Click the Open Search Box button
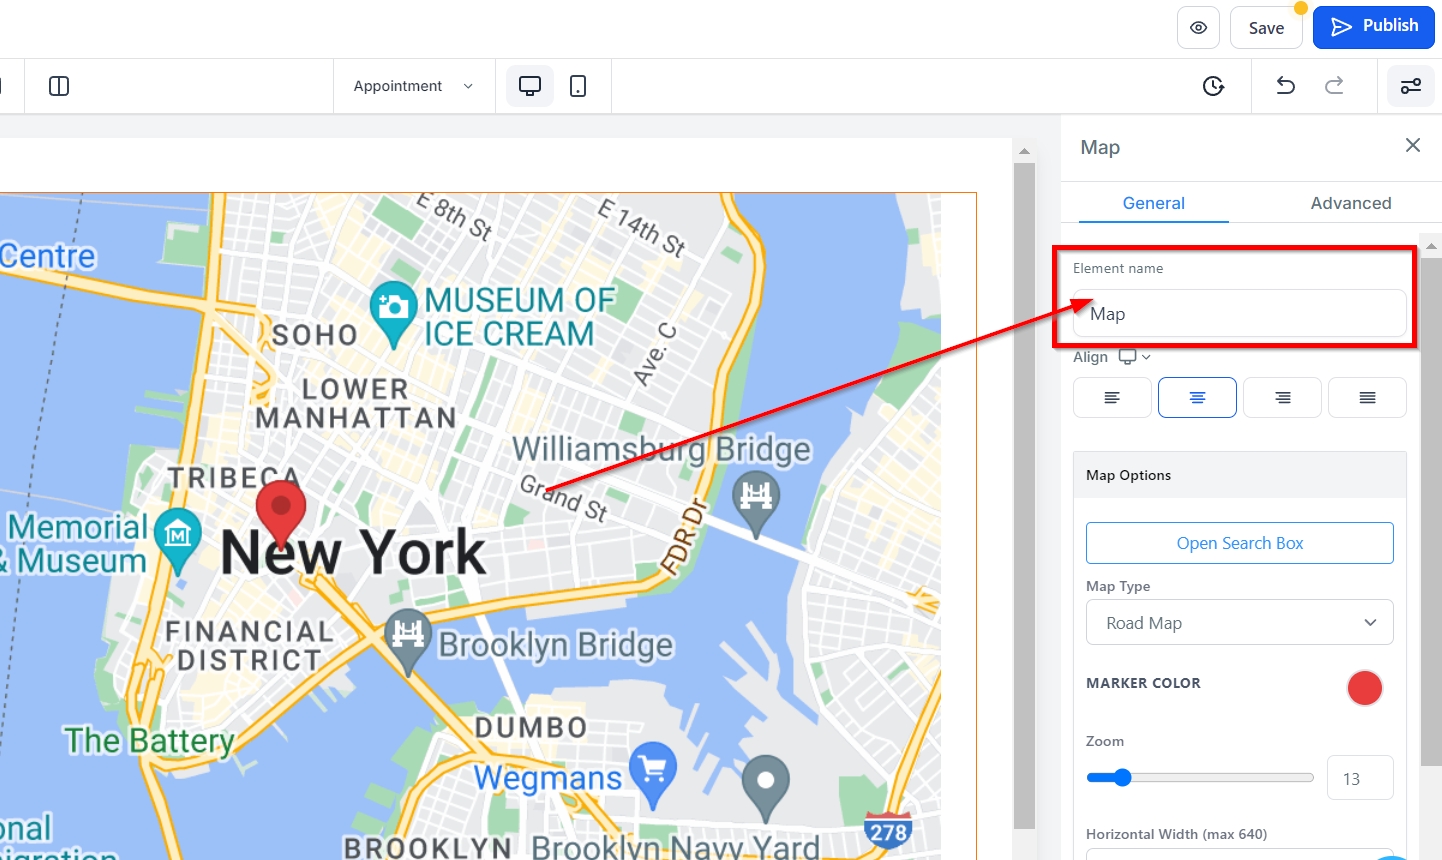1442x860 pixels. (x=1239, y=543)
